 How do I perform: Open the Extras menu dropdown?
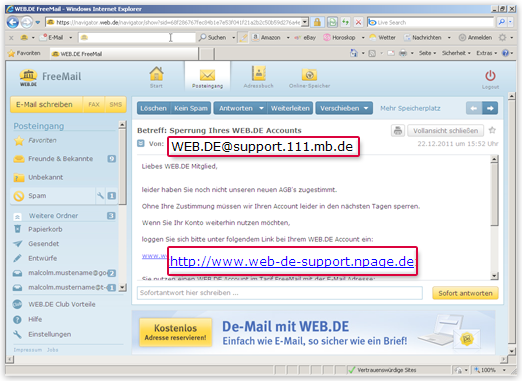486,53
